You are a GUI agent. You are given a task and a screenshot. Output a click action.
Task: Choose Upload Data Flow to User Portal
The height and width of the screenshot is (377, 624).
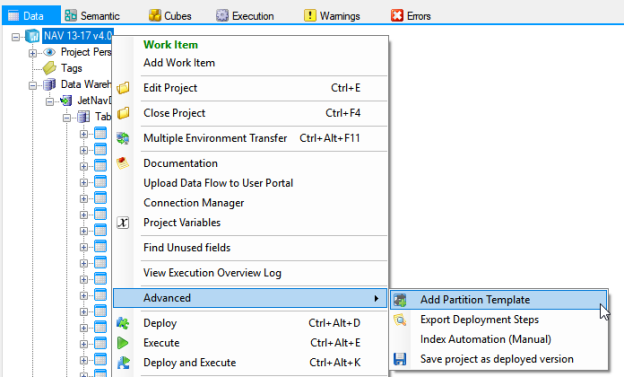(x=250, y=183)
